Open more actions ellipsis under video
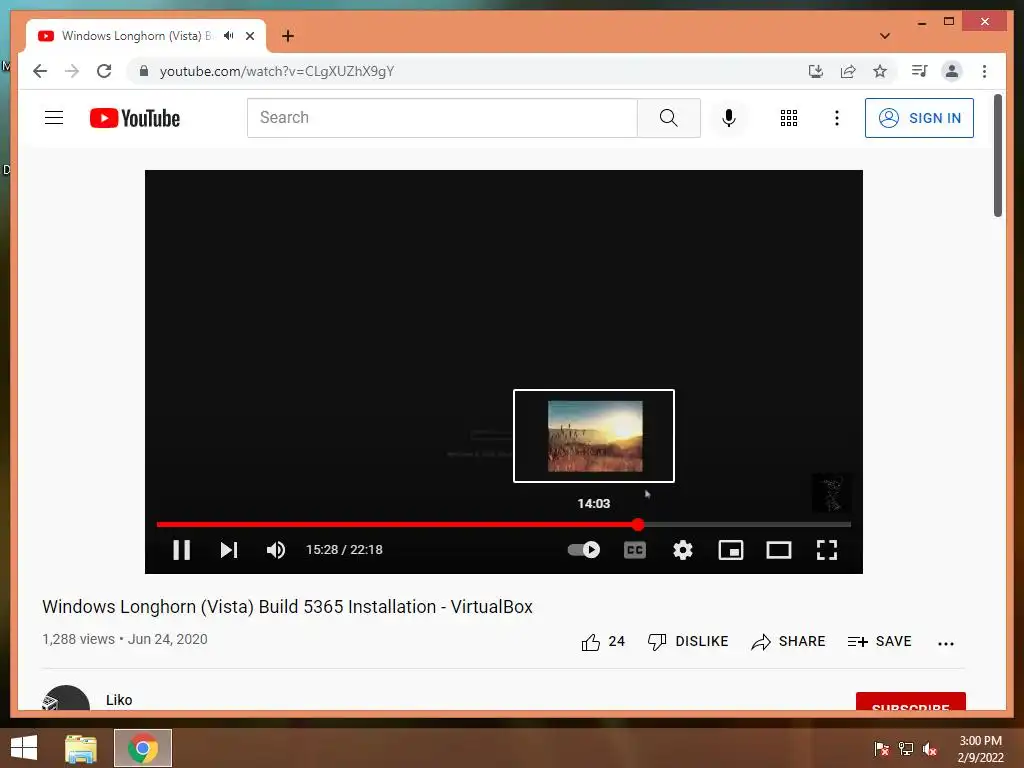Viewport: 1024px width, 768px height. coord(946,643)
